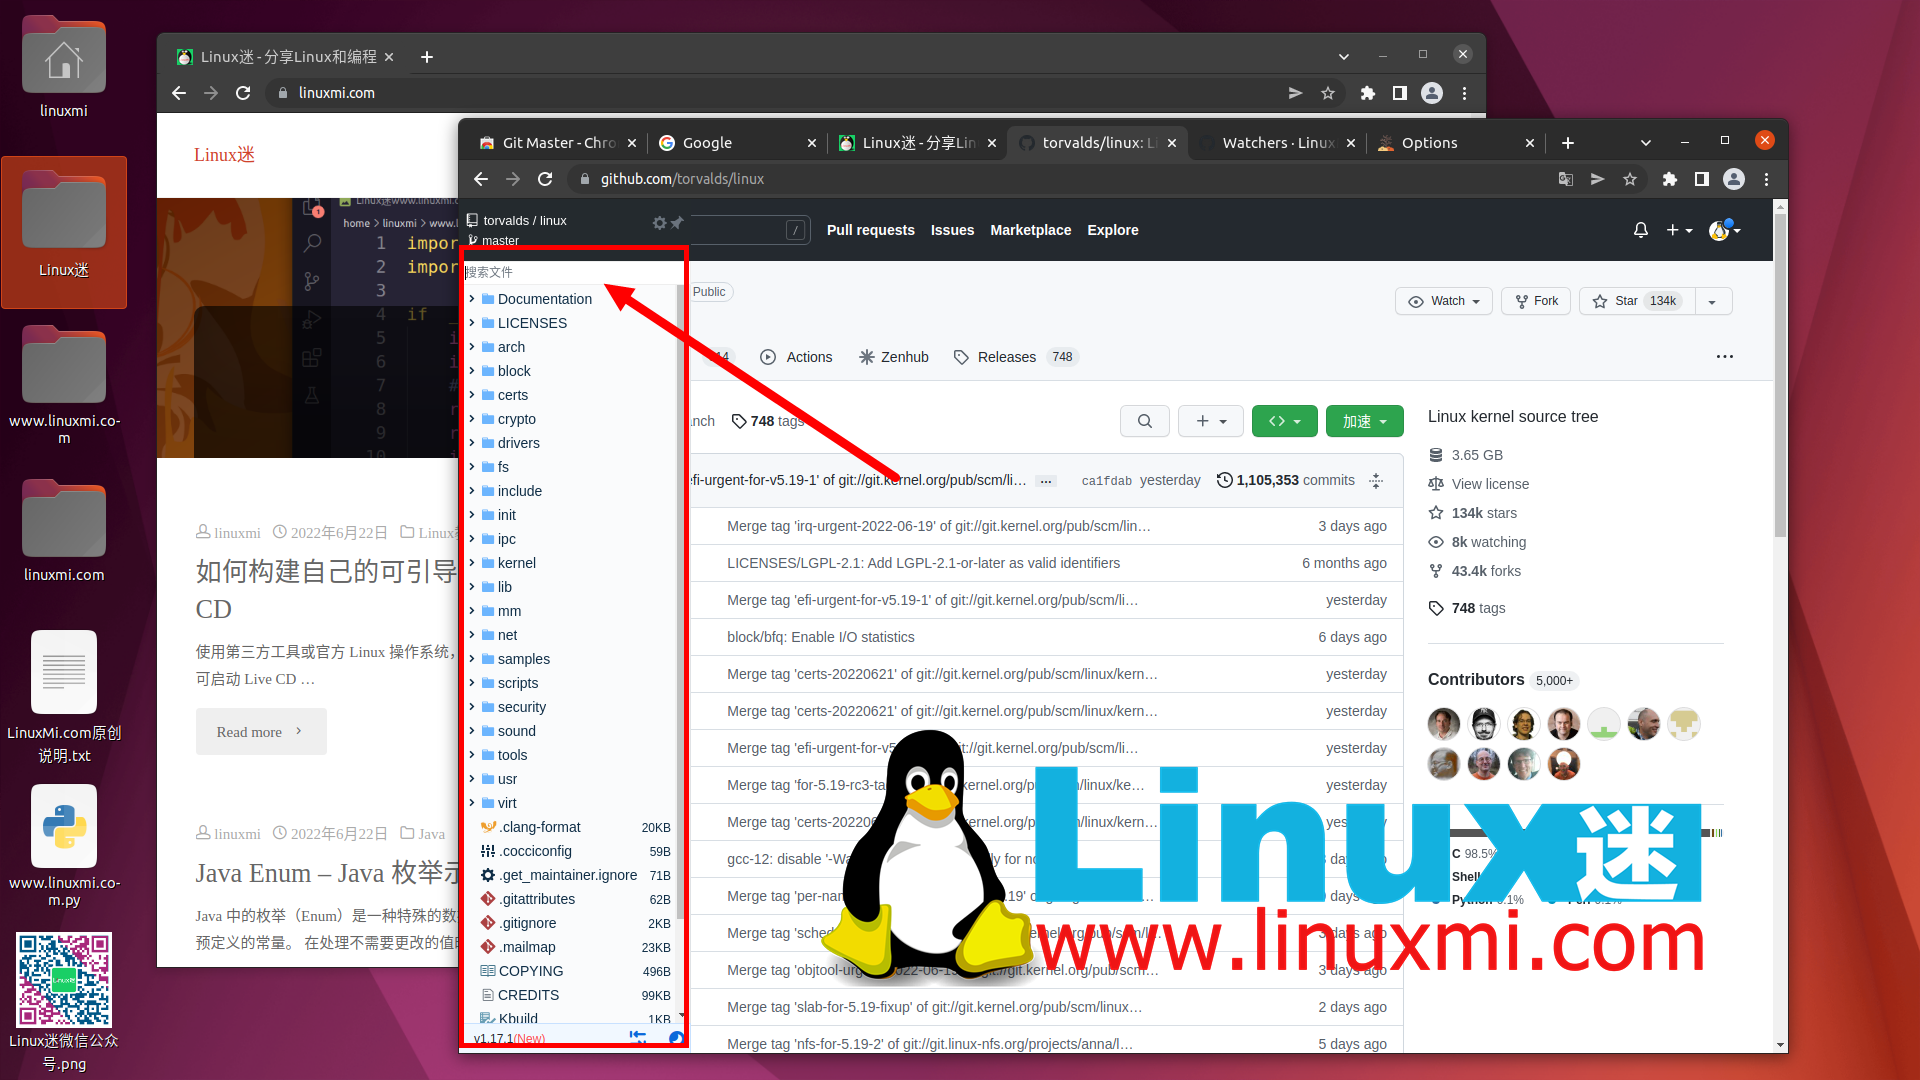Open Explore in GitHub header
Viewport: 1920px width, 1080px height.
pos(1112,230)
